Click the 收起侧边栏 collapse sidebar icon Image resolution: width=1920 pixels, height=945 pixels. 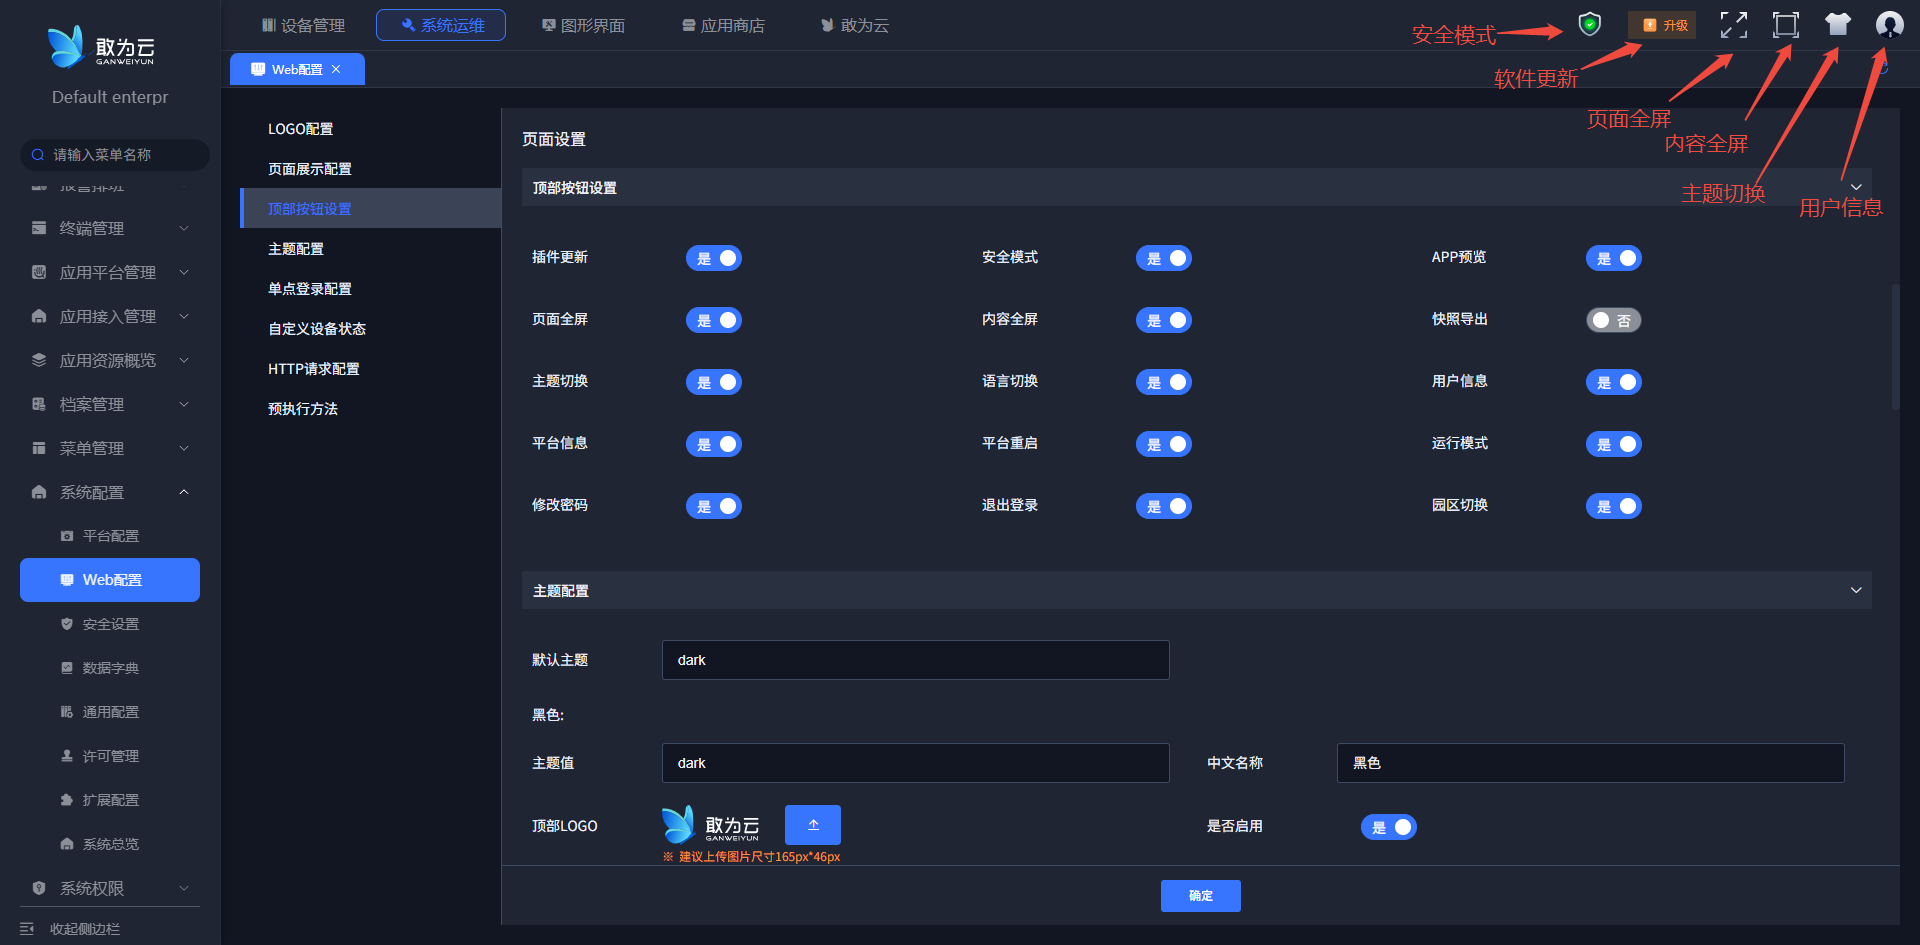pyautogui.click(x=27, y=929)
